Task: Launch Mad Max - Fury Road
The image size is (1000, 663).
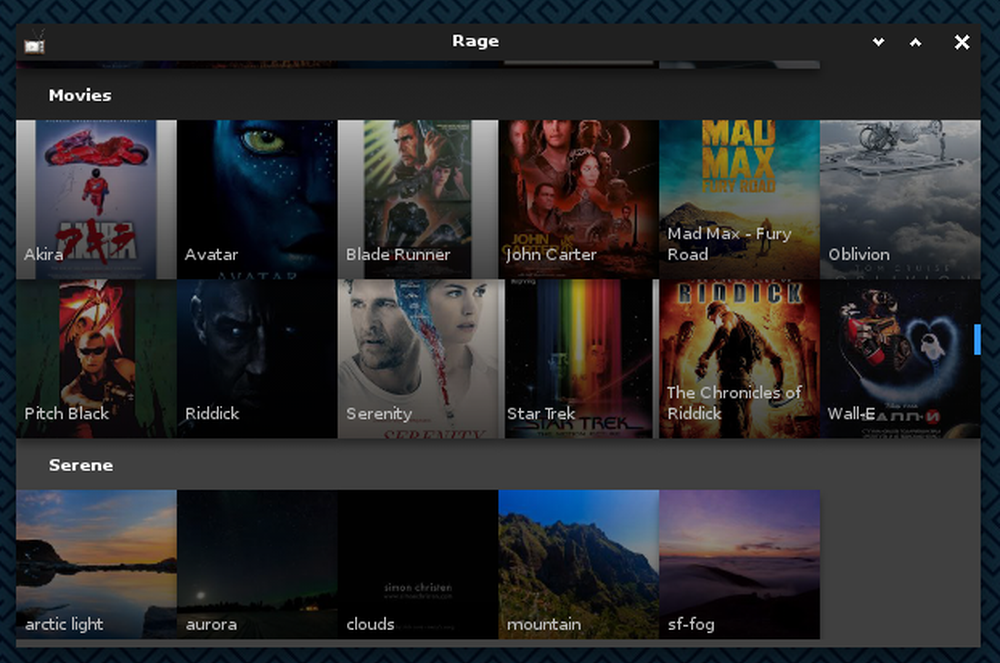Action: click(x=739, y=200)
